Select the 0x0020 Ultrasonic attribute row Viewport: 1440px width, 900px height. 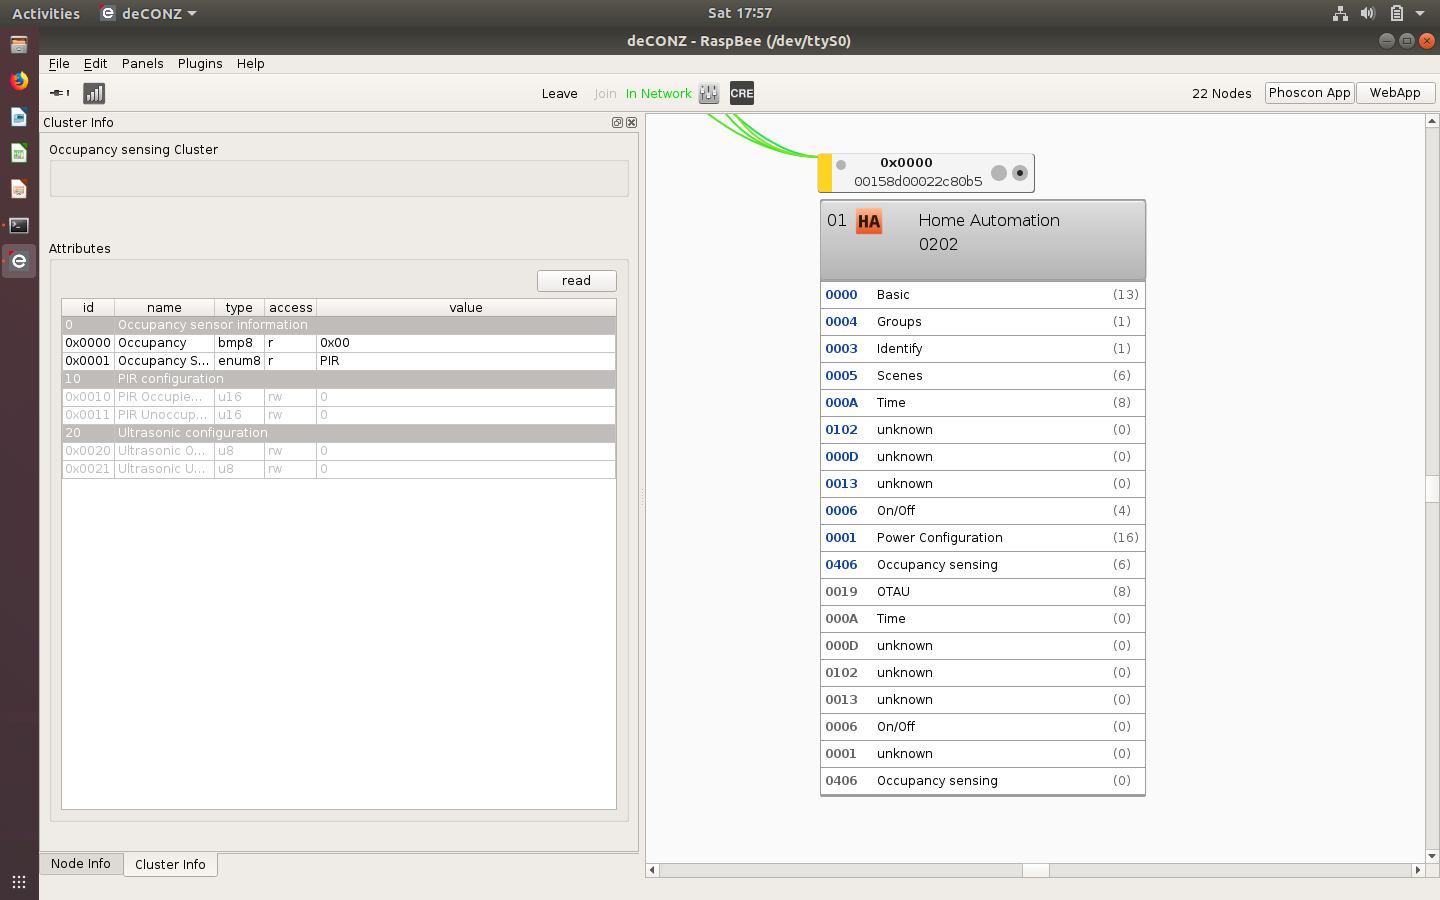339,451
